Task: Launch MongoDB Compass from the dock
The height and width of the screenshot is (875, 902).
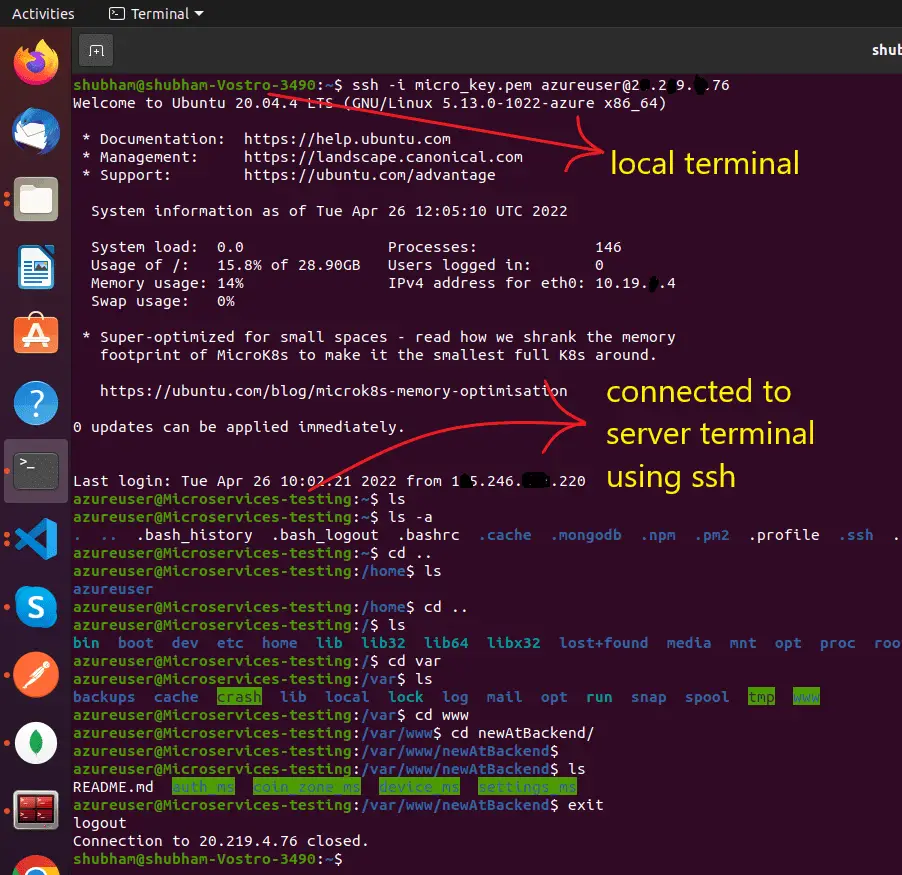Action: [x=36, y=743]
